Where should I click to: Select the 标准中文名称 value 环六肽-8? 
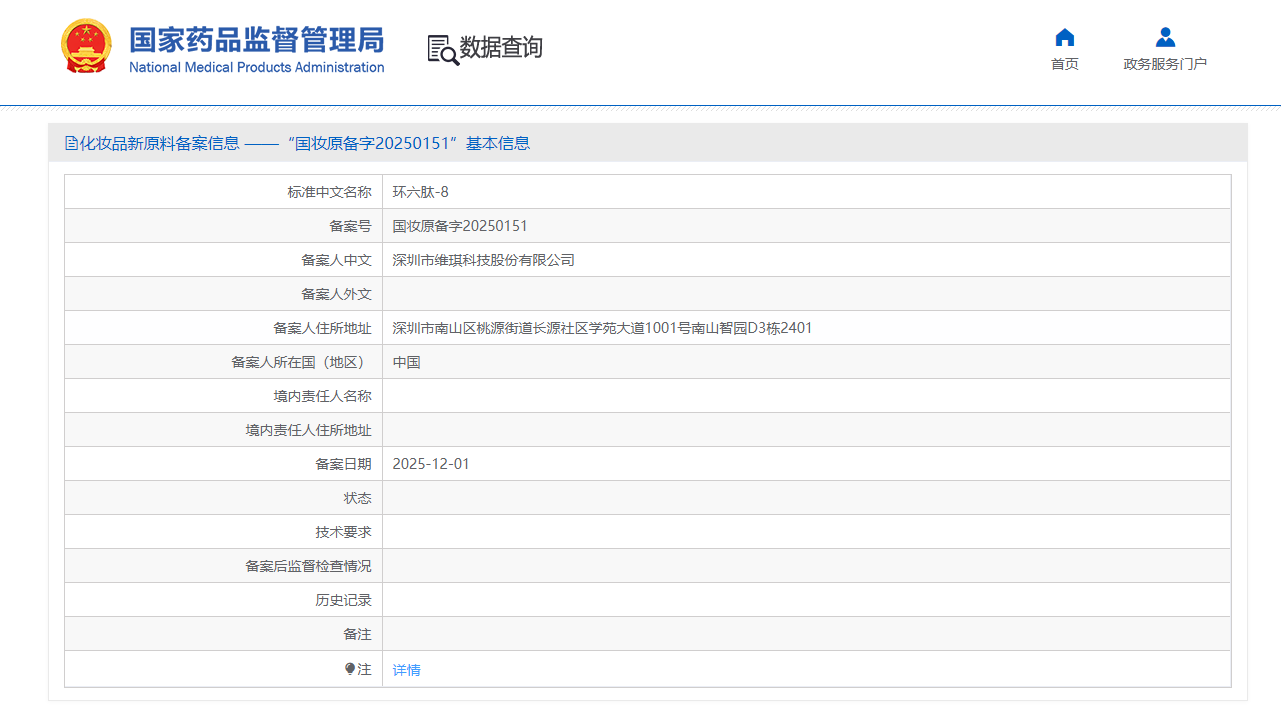pos(419,191)
